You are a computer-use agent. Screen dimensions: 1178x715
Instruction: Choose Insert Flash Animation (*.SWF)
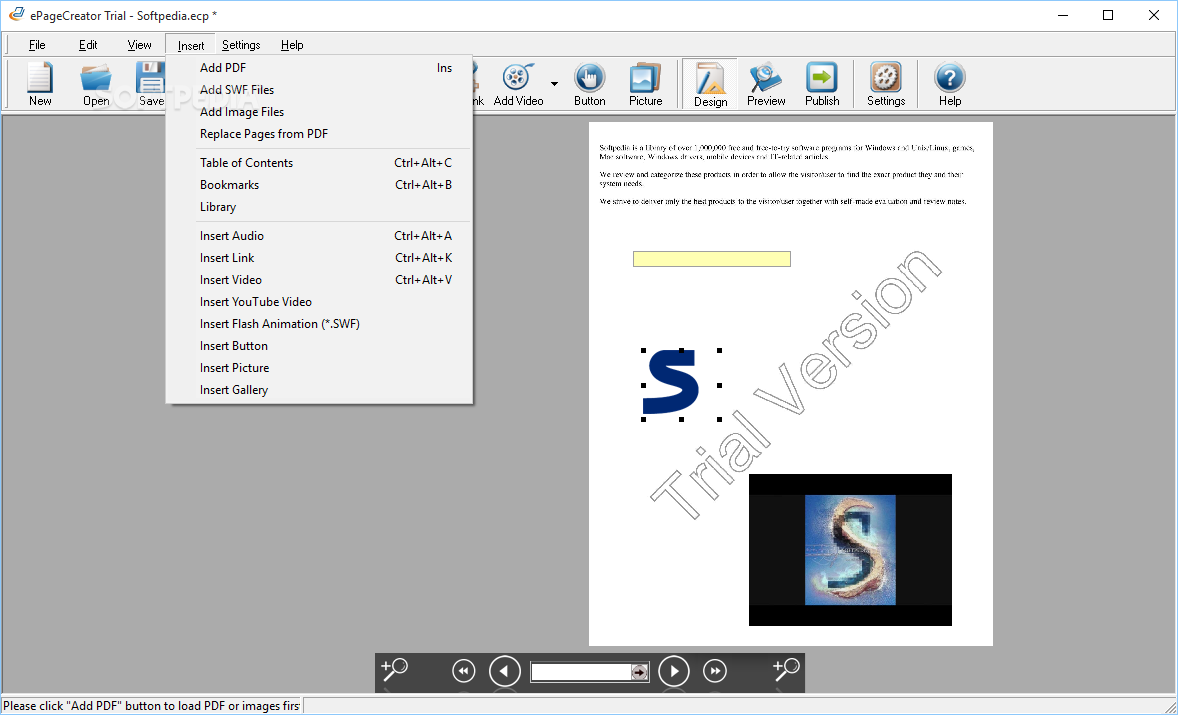coord(319,324)
